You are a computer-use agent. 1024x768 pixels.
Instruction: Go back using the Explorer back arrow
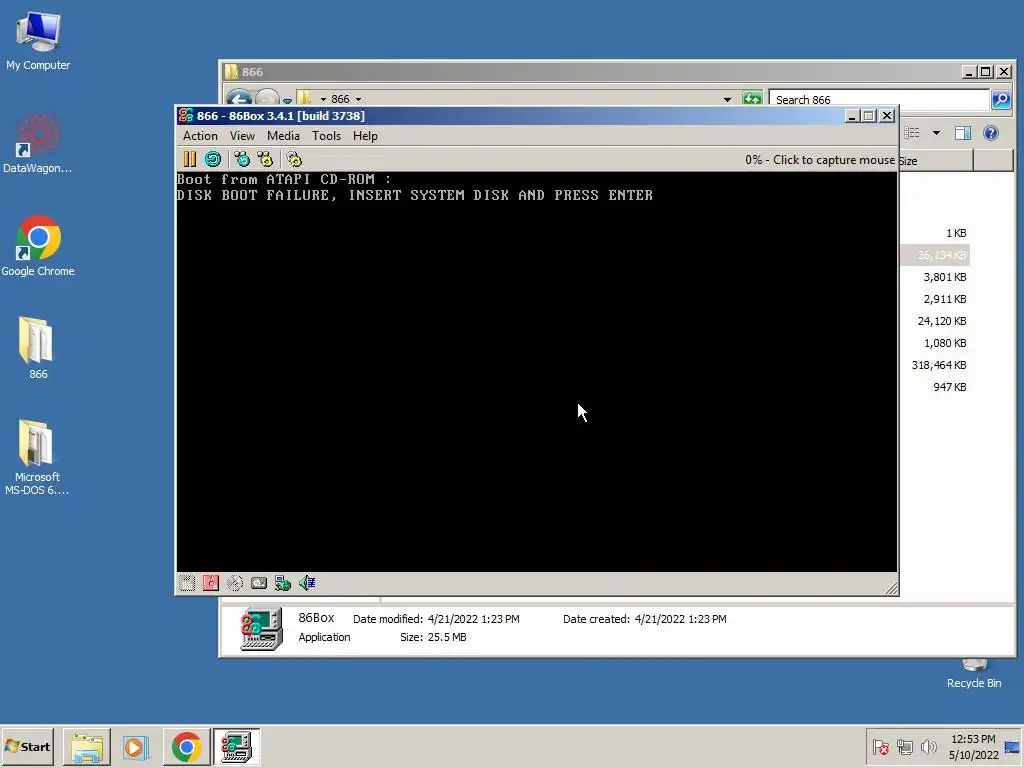pyautogui.click(x=240, y=98)
